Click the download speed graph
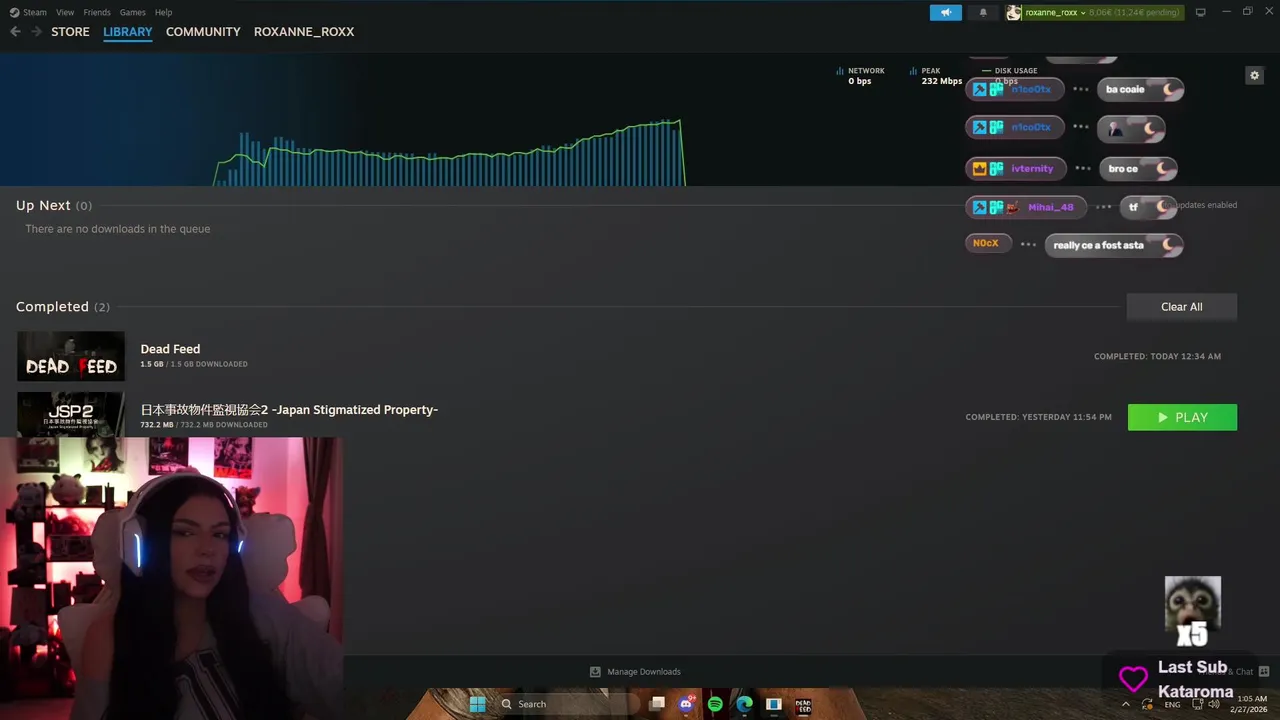The image size is (1280, 720). click(x=448, y=152)
